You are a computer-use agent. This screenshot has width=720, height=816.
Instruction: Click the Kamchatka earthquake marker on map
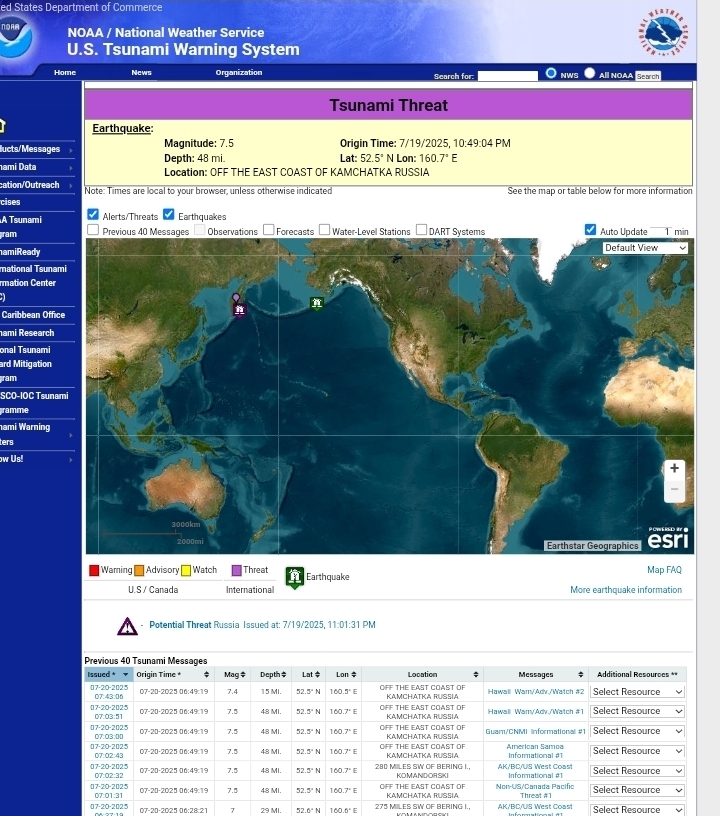pos(238,308)
